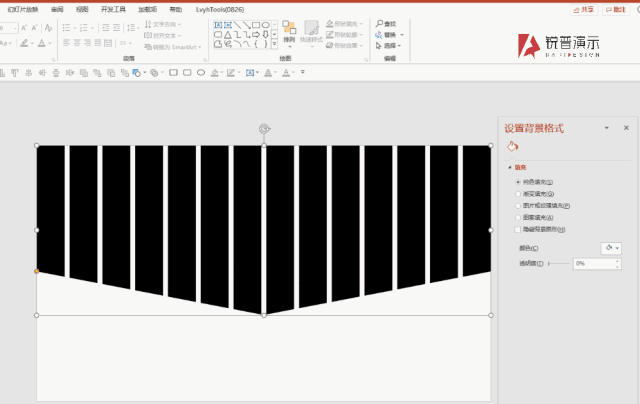Open the fill color (颜色) dropdown

611,248
